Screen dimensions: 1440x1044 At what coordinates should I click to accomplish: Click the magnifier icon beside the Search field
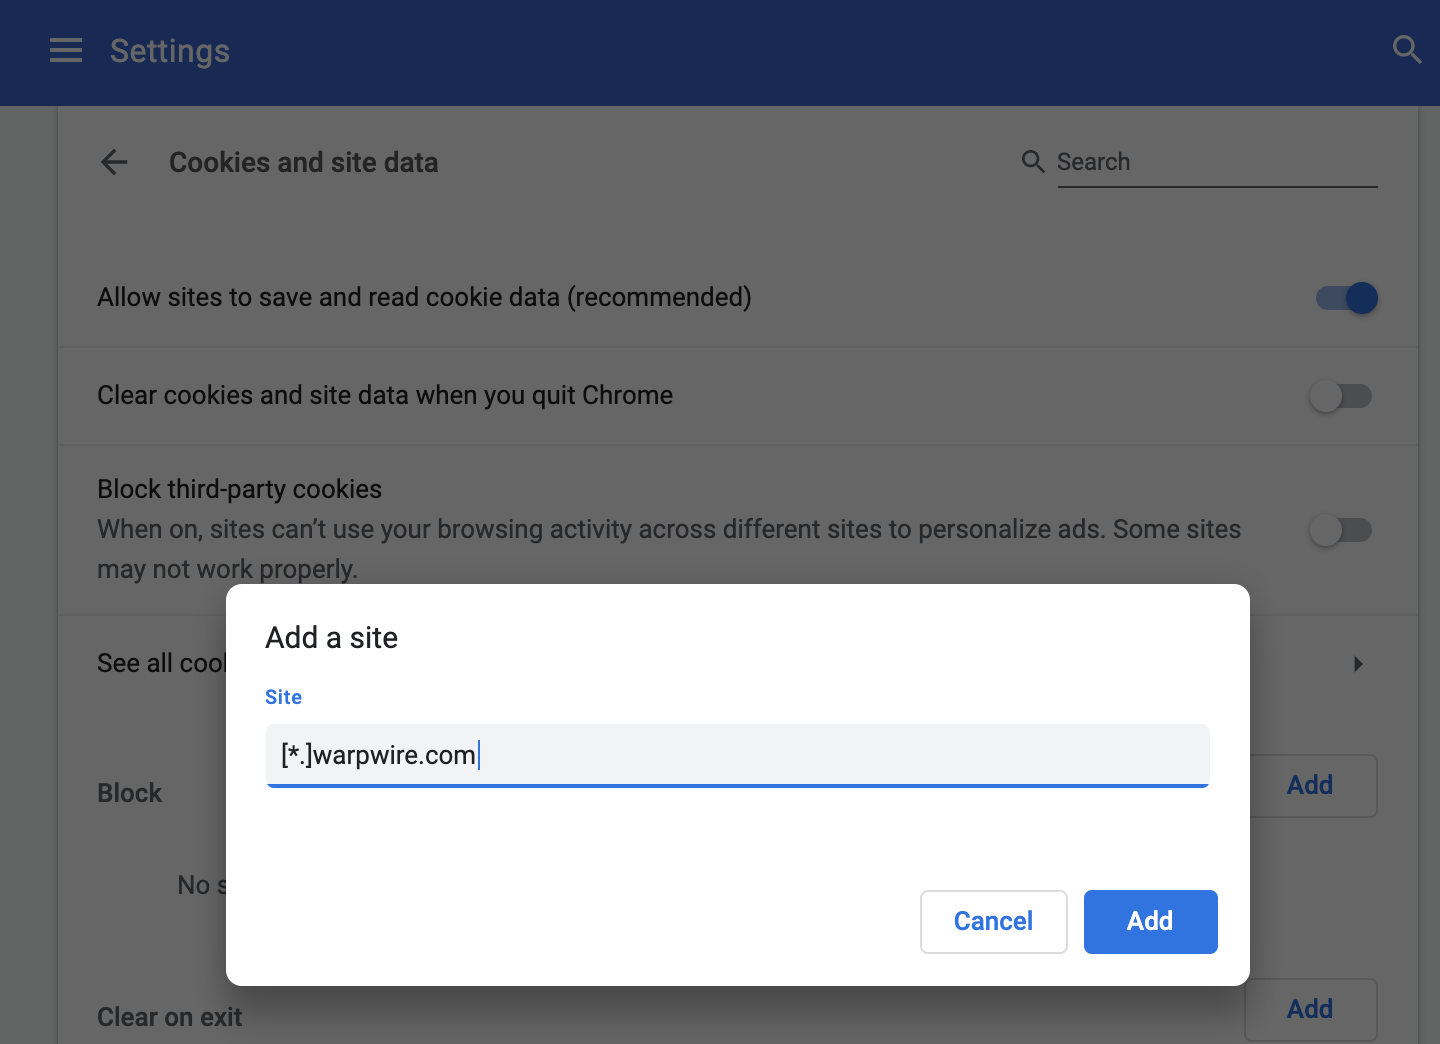tap(1033, 162)
